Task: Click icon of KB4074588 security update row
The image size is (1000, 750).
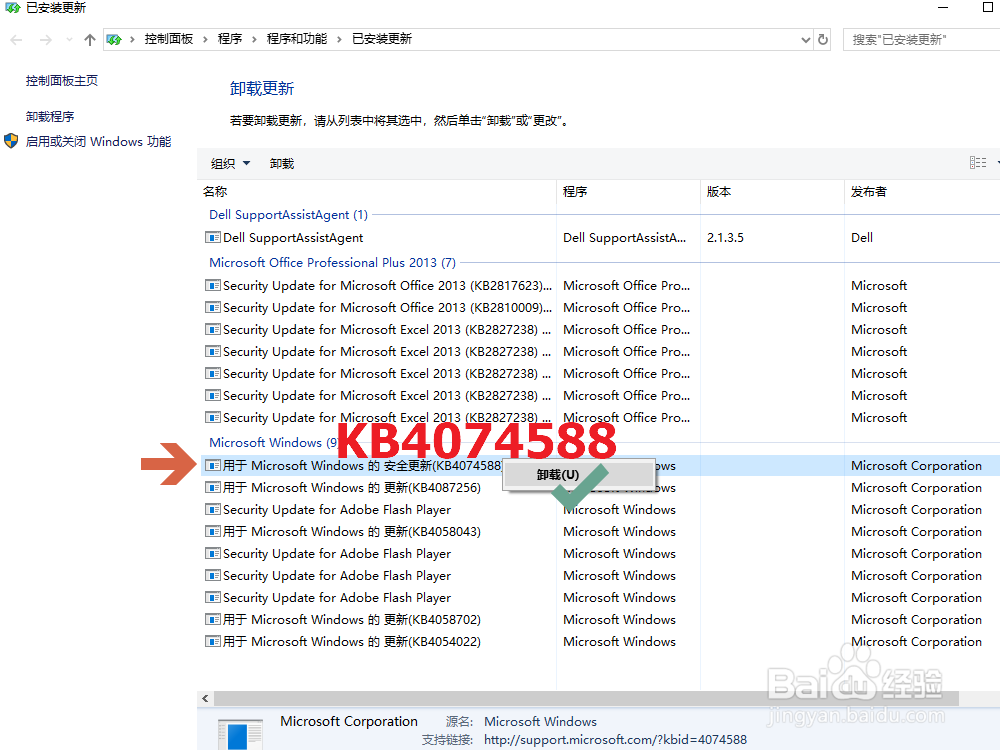Action: pos(212,466)
